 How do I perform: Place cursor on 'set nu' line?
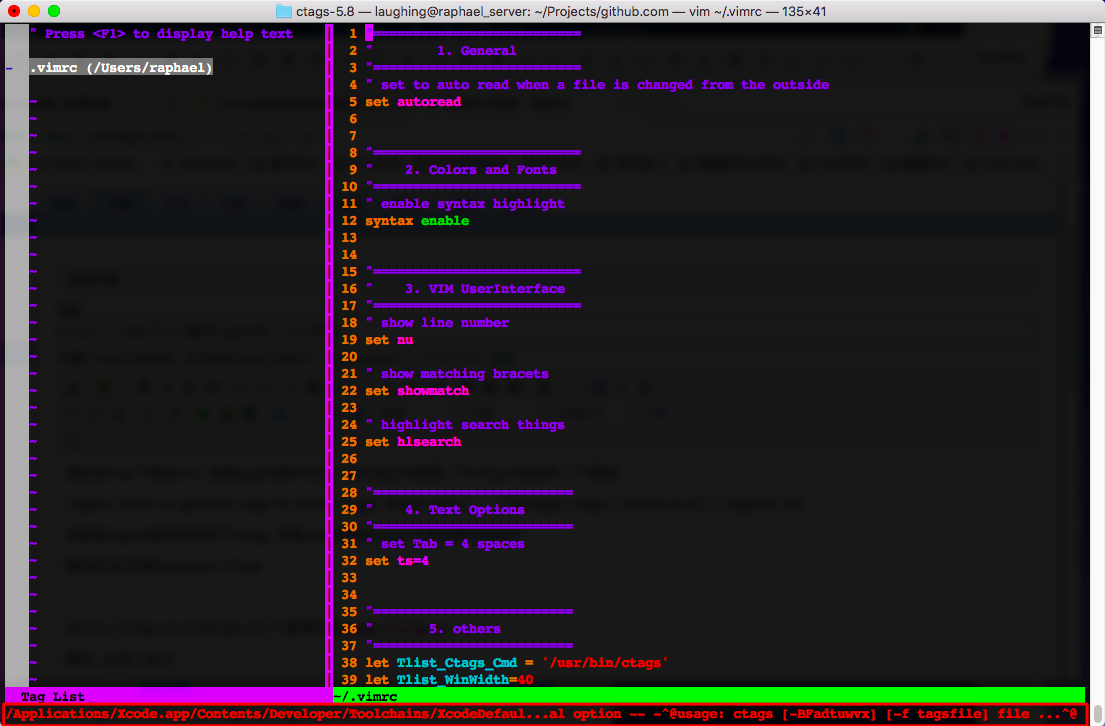point(389,340)
